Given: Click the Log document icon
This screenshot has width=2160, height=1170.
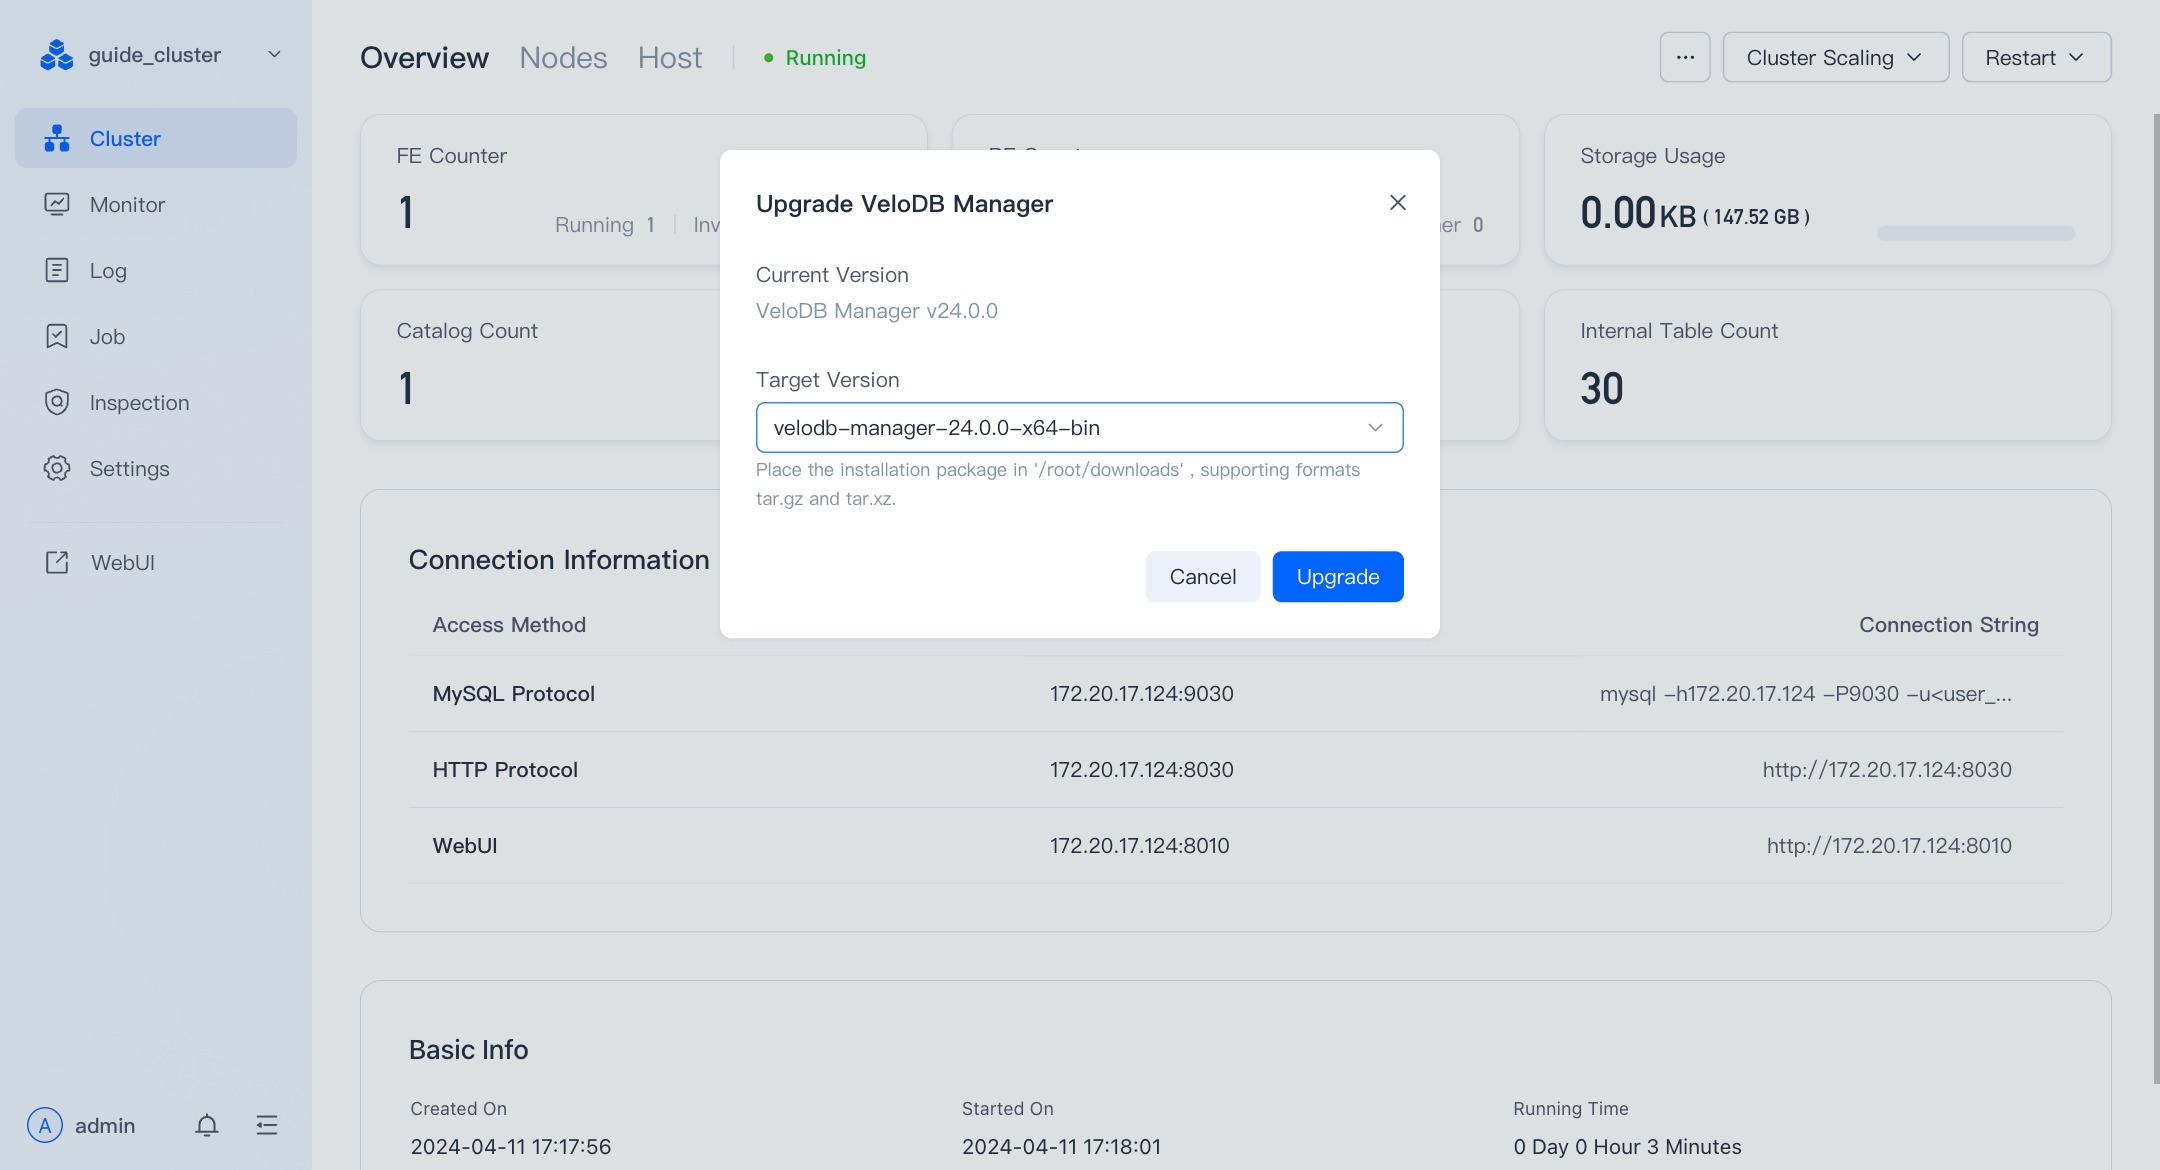Looking at the screenshot, I should [x=57, y=270].
